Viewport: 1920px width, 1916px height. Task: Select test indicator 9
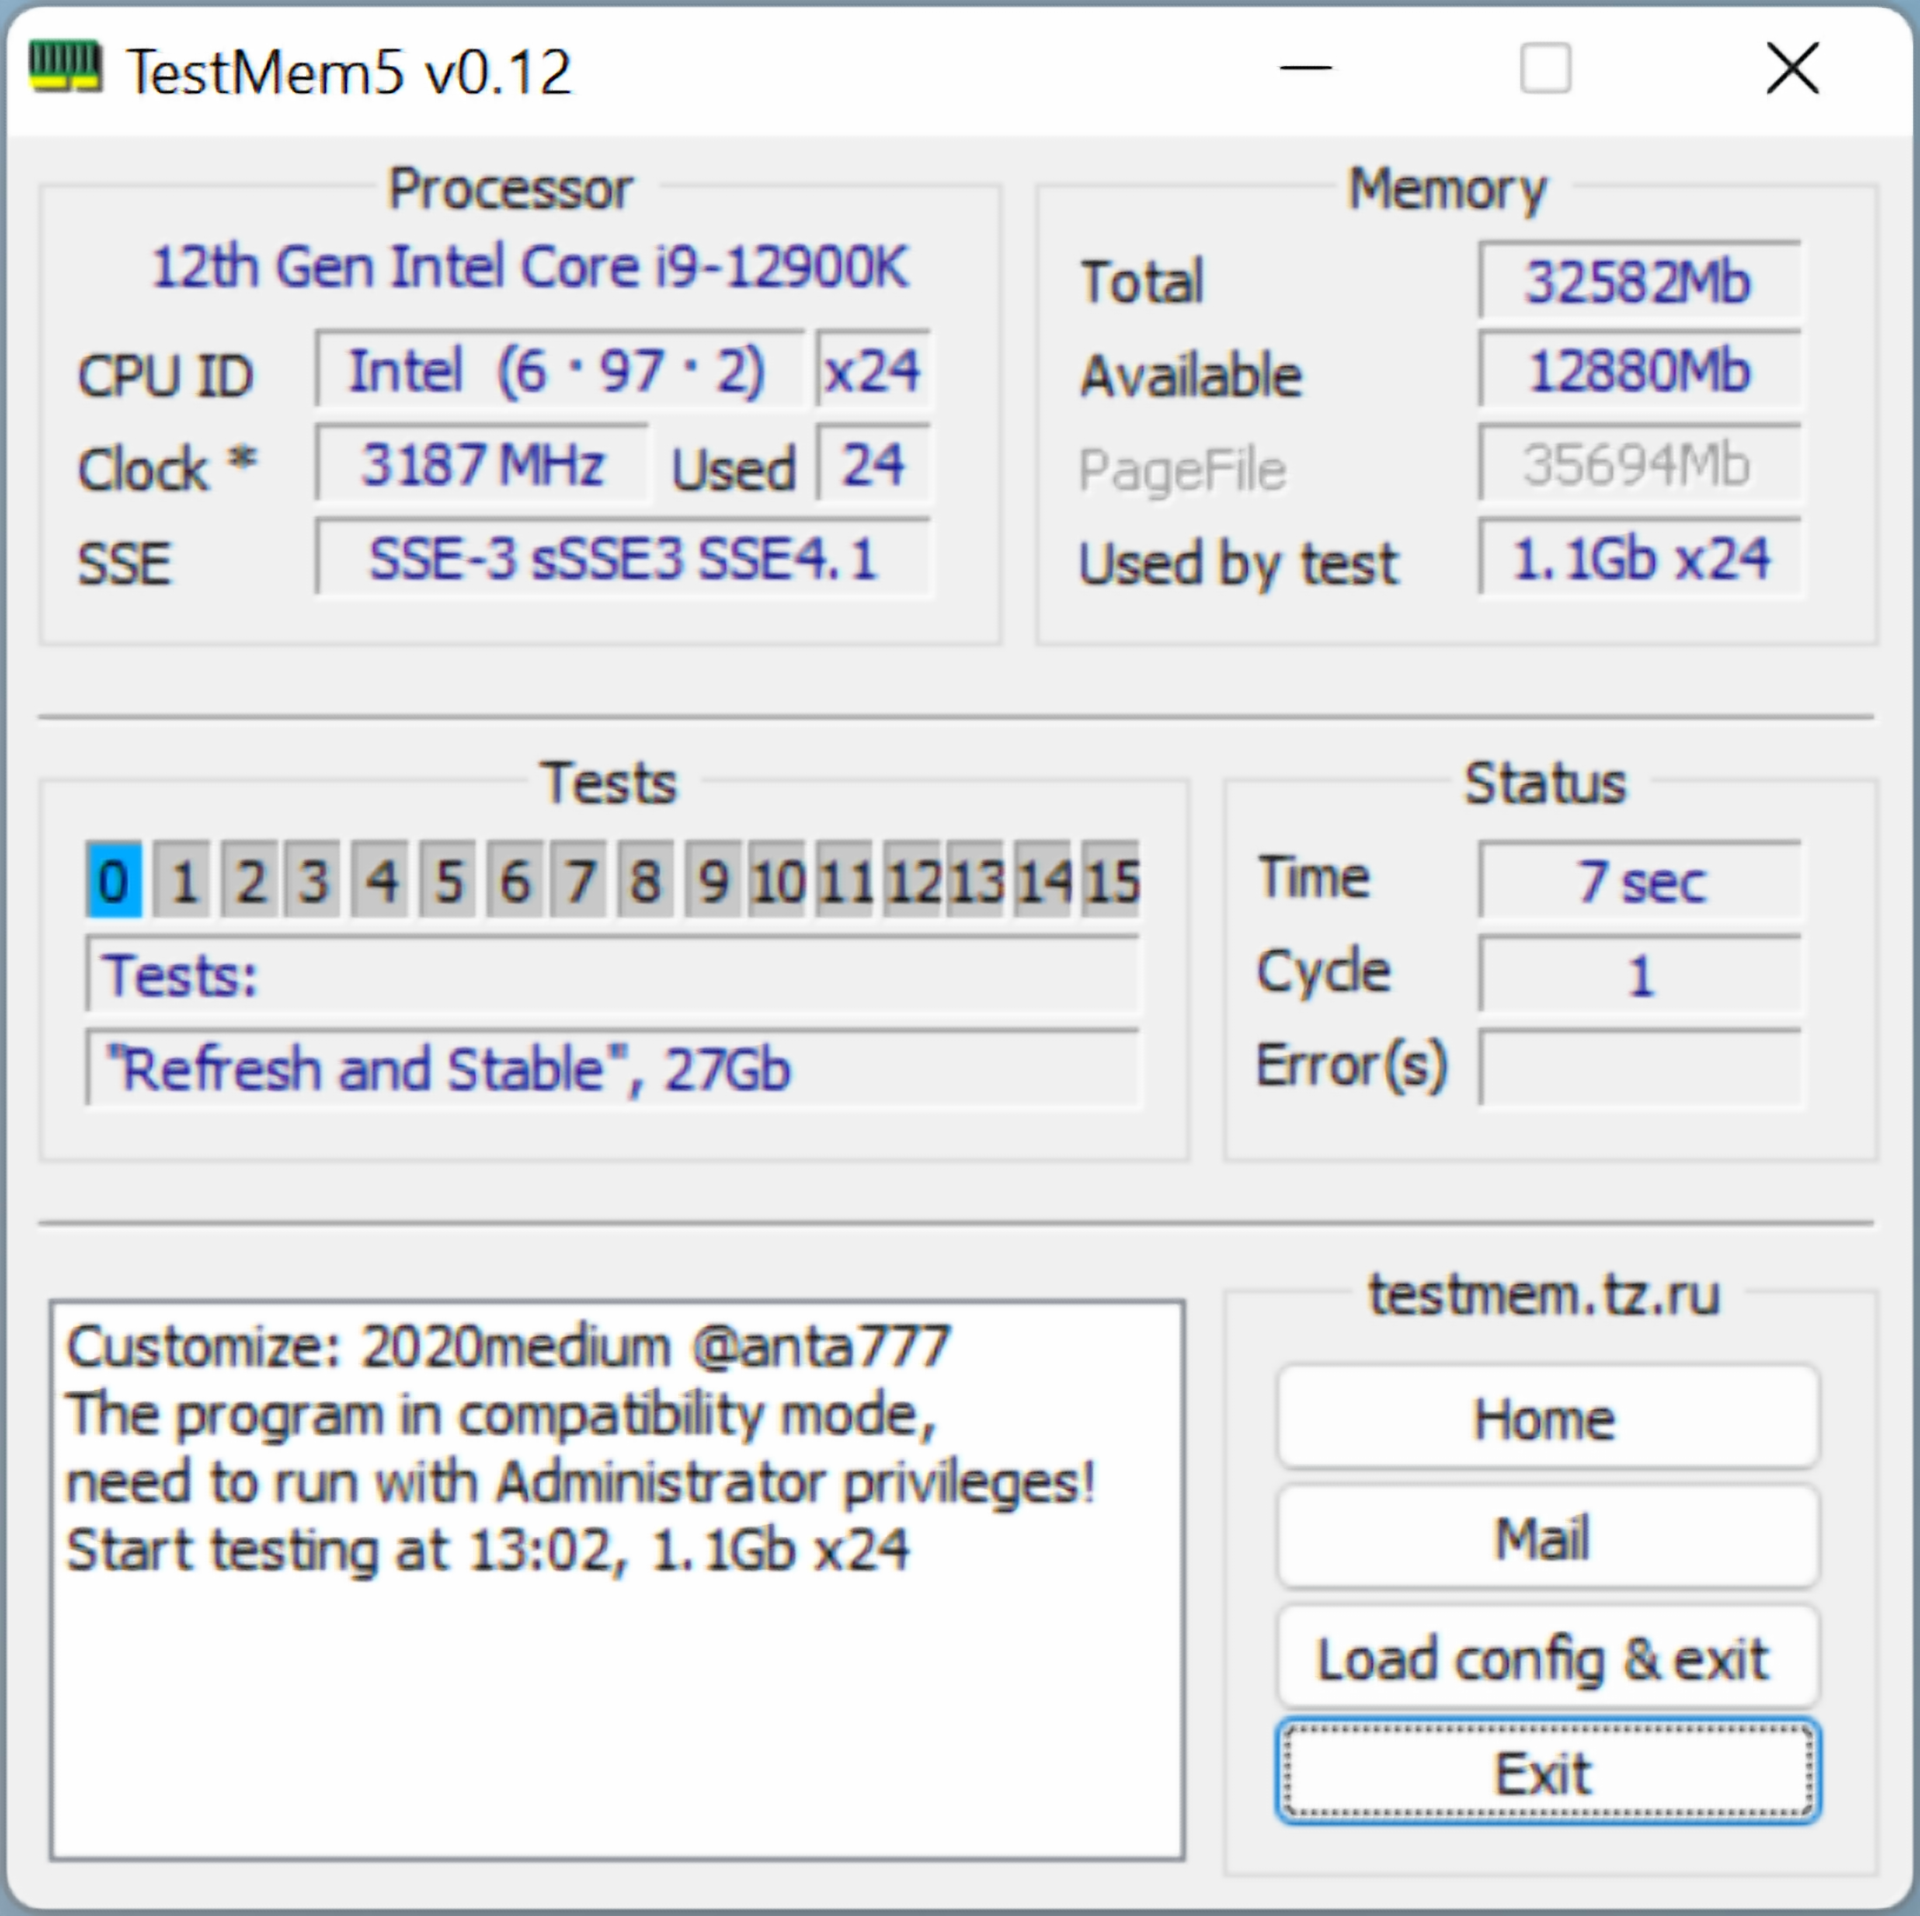pos(713,880)
